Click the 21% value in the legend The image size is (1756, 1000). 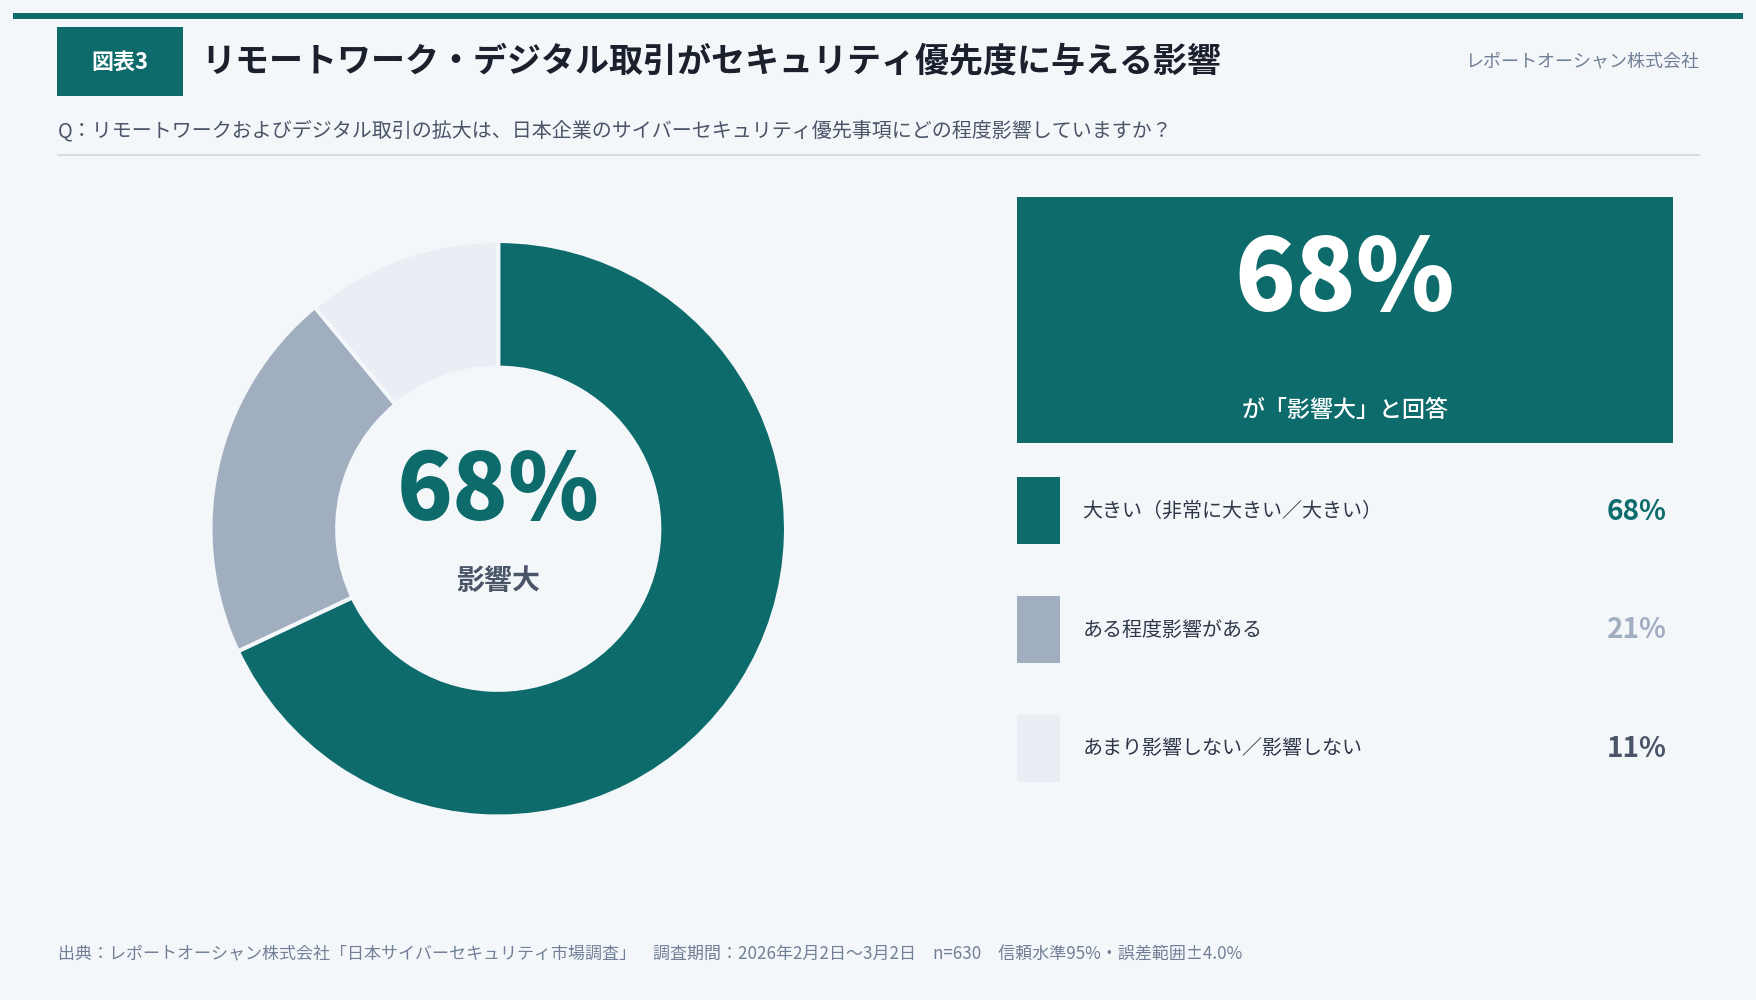pos(1635,628)
